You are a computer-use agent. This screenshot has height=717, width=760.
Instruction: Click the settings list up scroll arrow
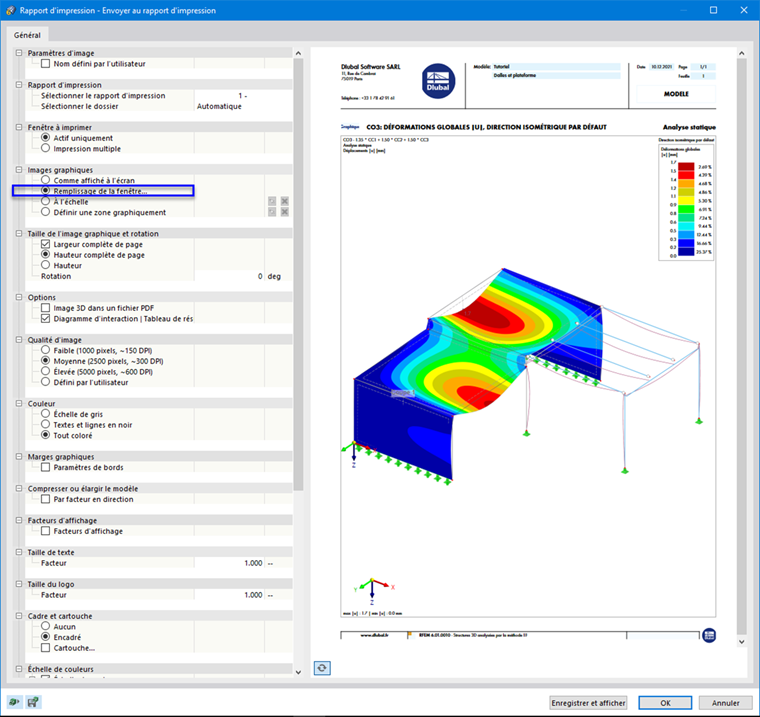(298, 53)
